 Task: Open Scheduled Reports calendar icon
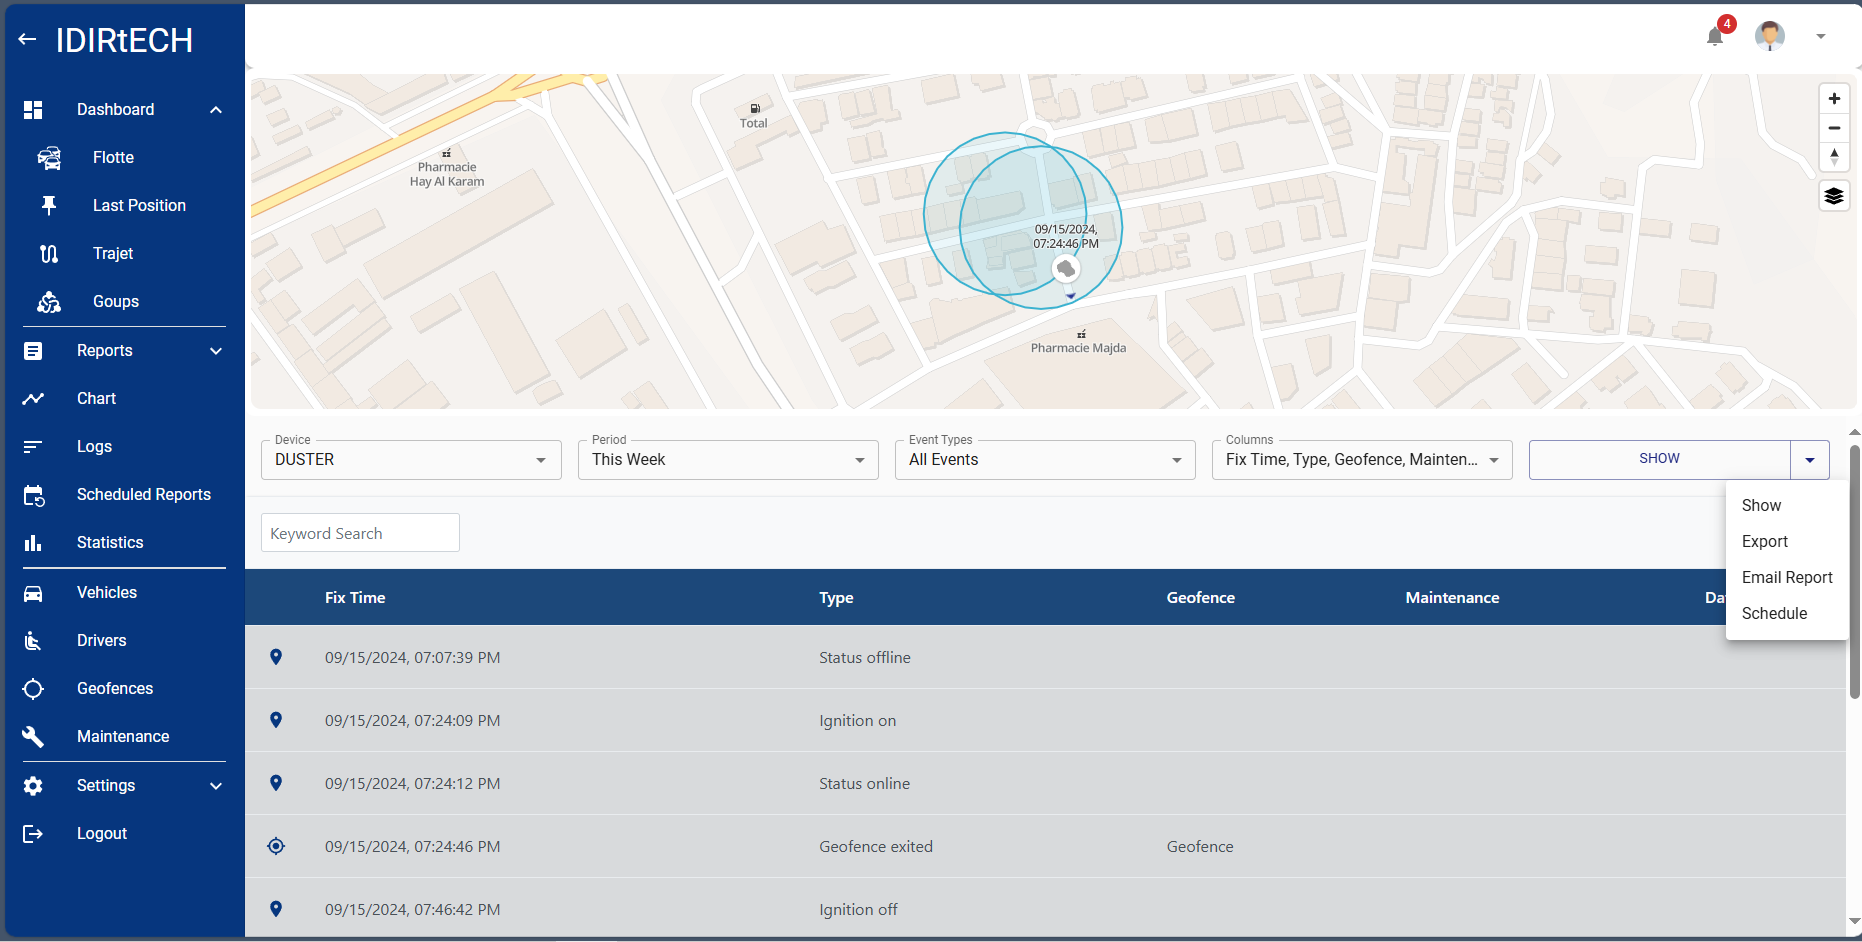[33, 495]
